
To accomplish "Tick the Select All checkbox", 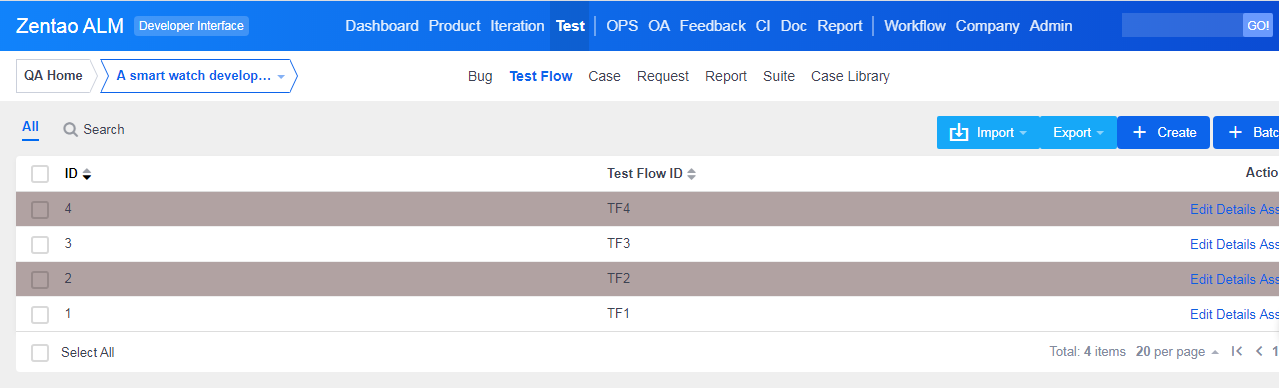I will [40, 353].
